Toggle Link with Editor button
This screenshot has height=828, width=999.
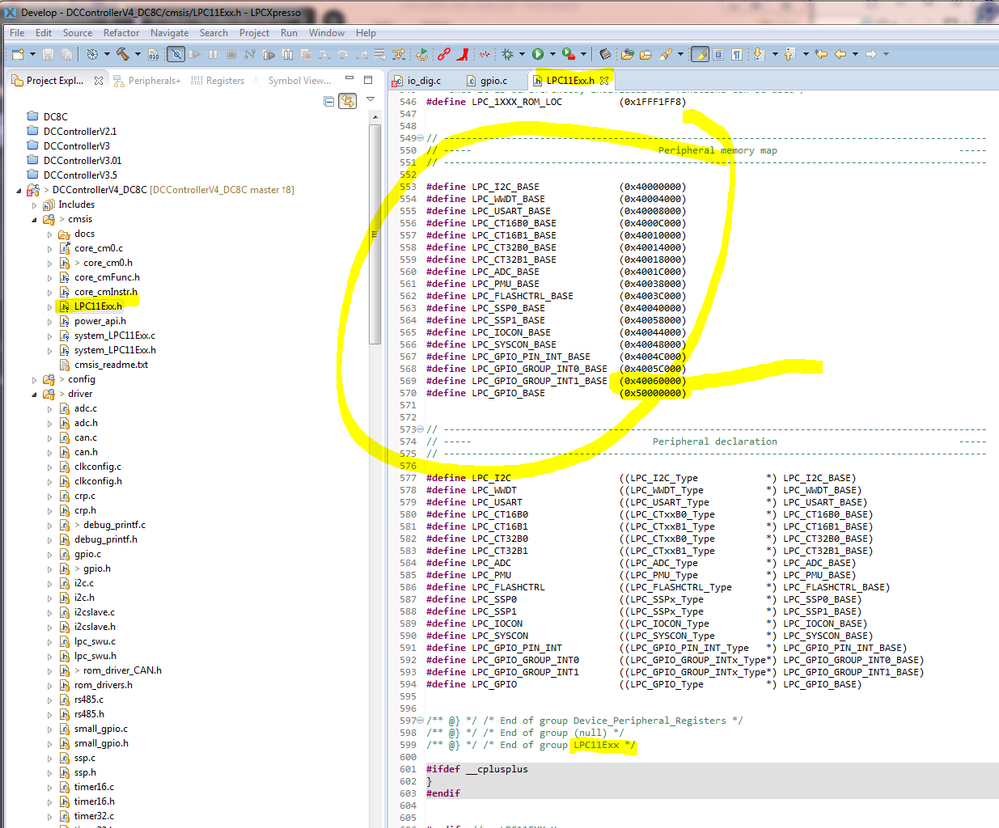click(347, 101)
